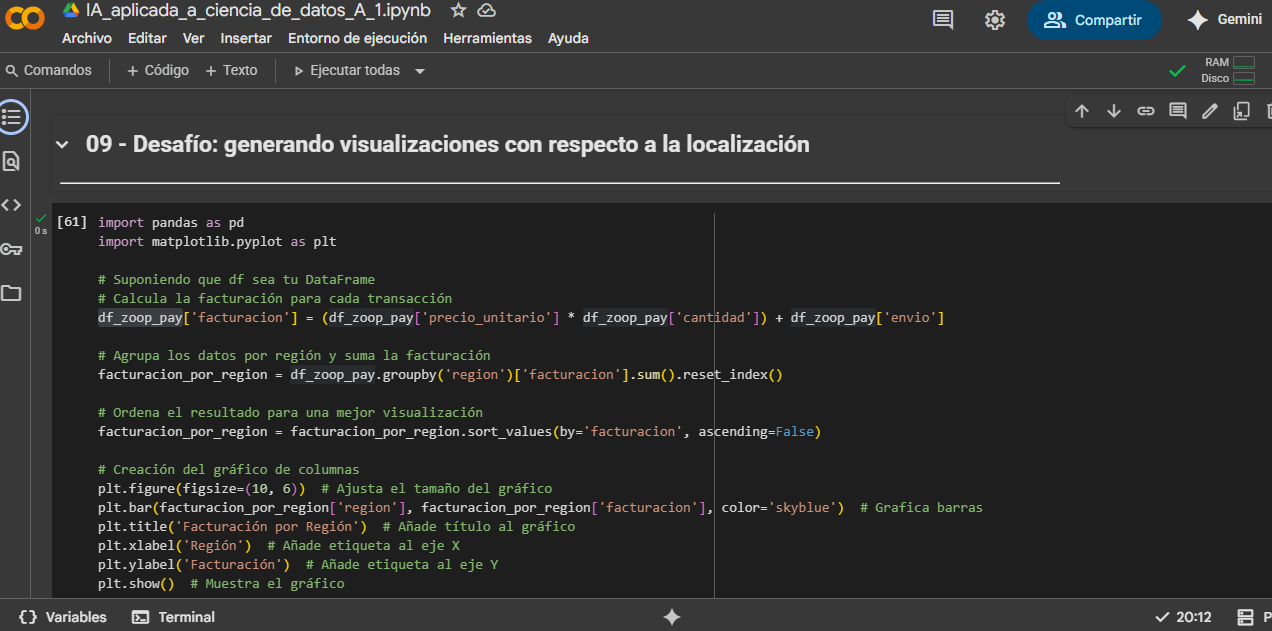The width and height of the screenshot is (1272, 631).
Task: Add a code cell with + Código
Action: (x=158, y=70)
